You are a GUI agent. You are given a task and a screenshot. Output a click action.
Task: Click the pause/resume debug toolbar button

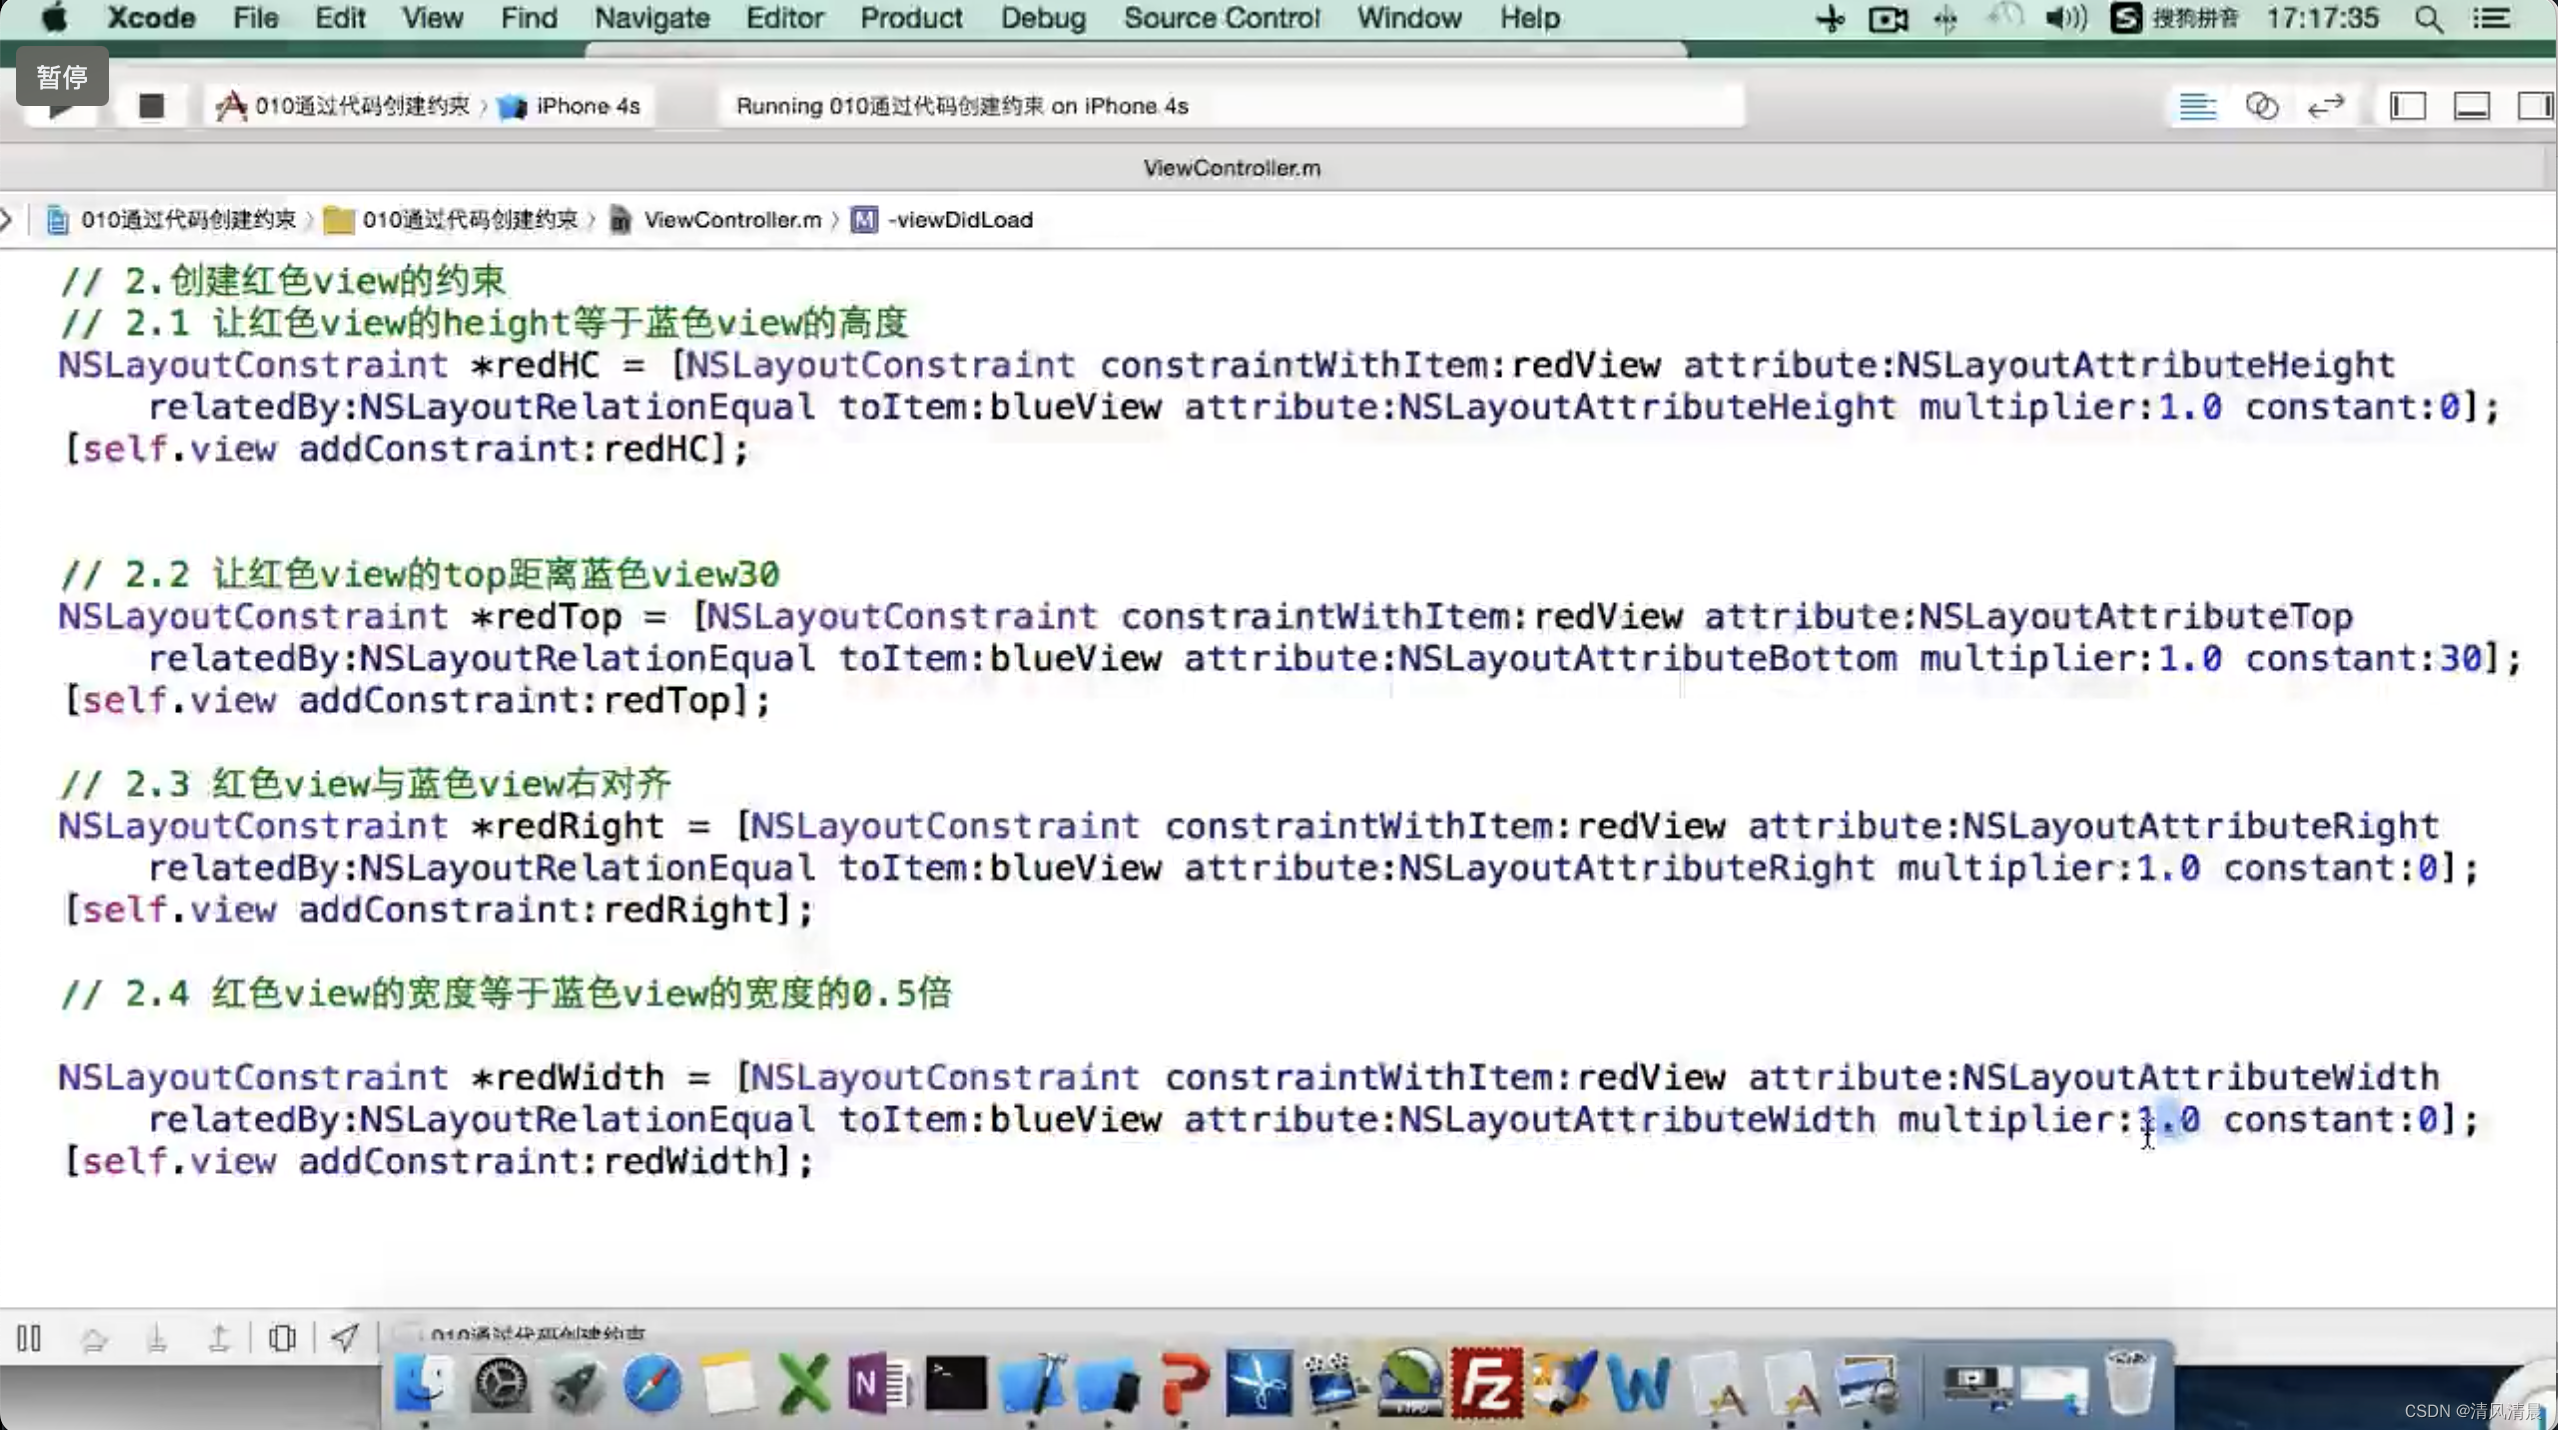pyautogui.click(x=28, y=1337)
